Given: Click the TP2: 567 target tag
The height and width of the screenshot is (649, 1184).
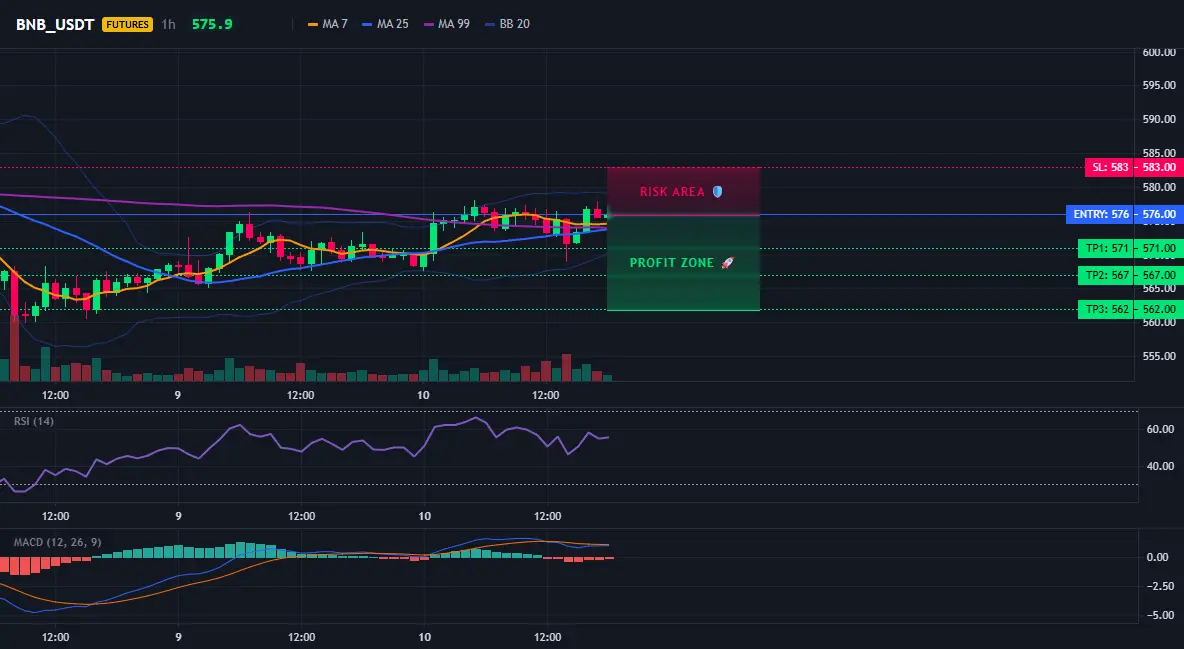Looking at the screenshot, I should point(1105,275).
